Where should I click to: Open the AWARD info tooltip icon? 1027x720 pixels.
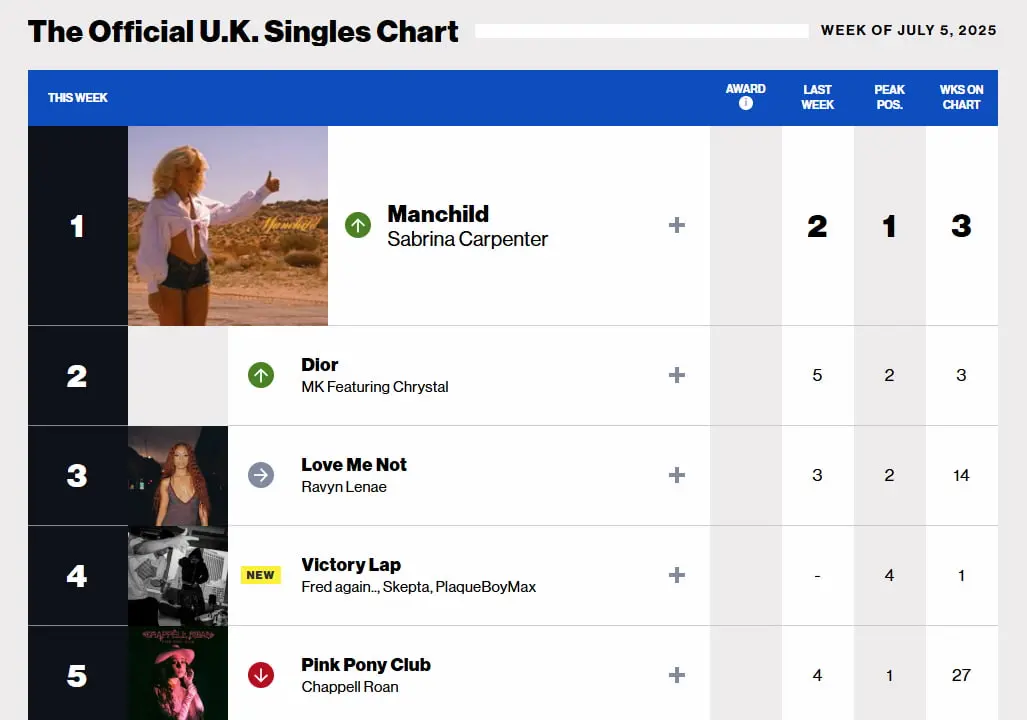[x=745, y=102]
